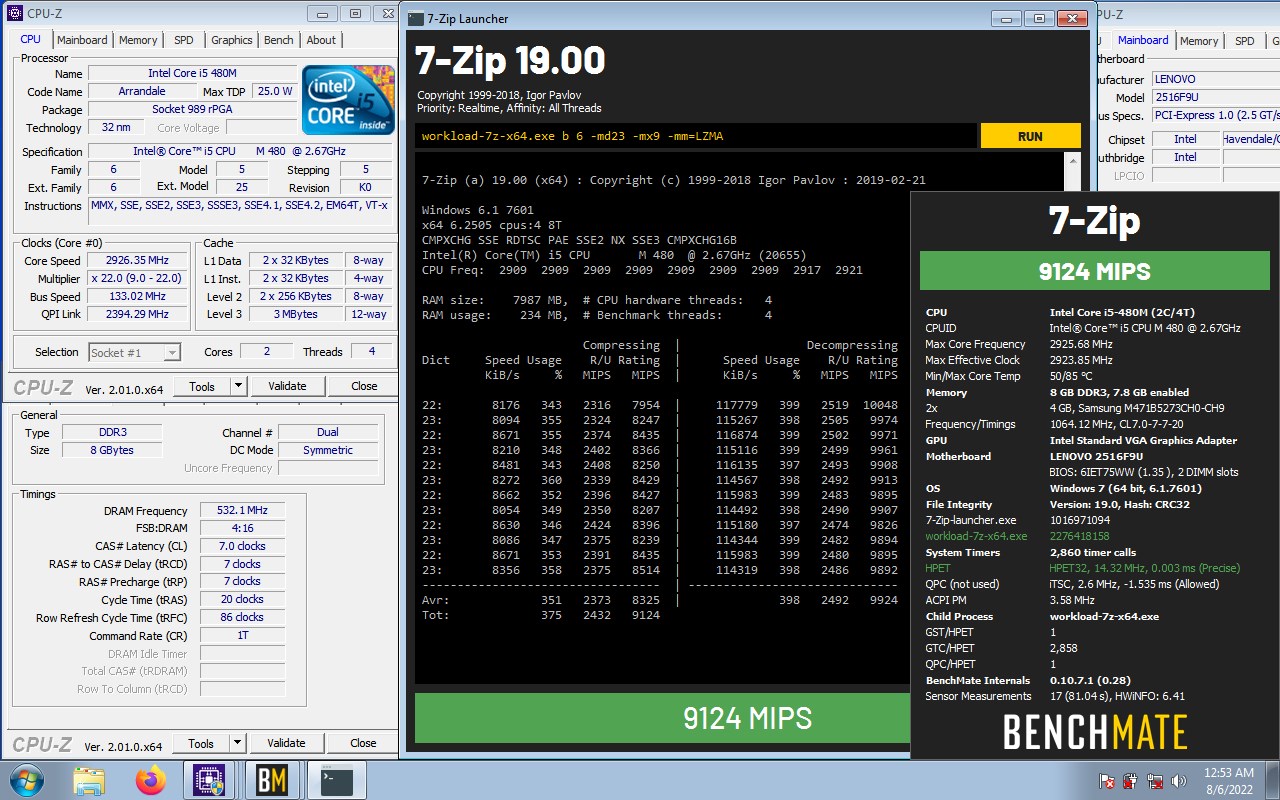Click the Multiplier value x 22.0 (9.0 - 22.0)
1280x800 pixels.
coord(136,278)
